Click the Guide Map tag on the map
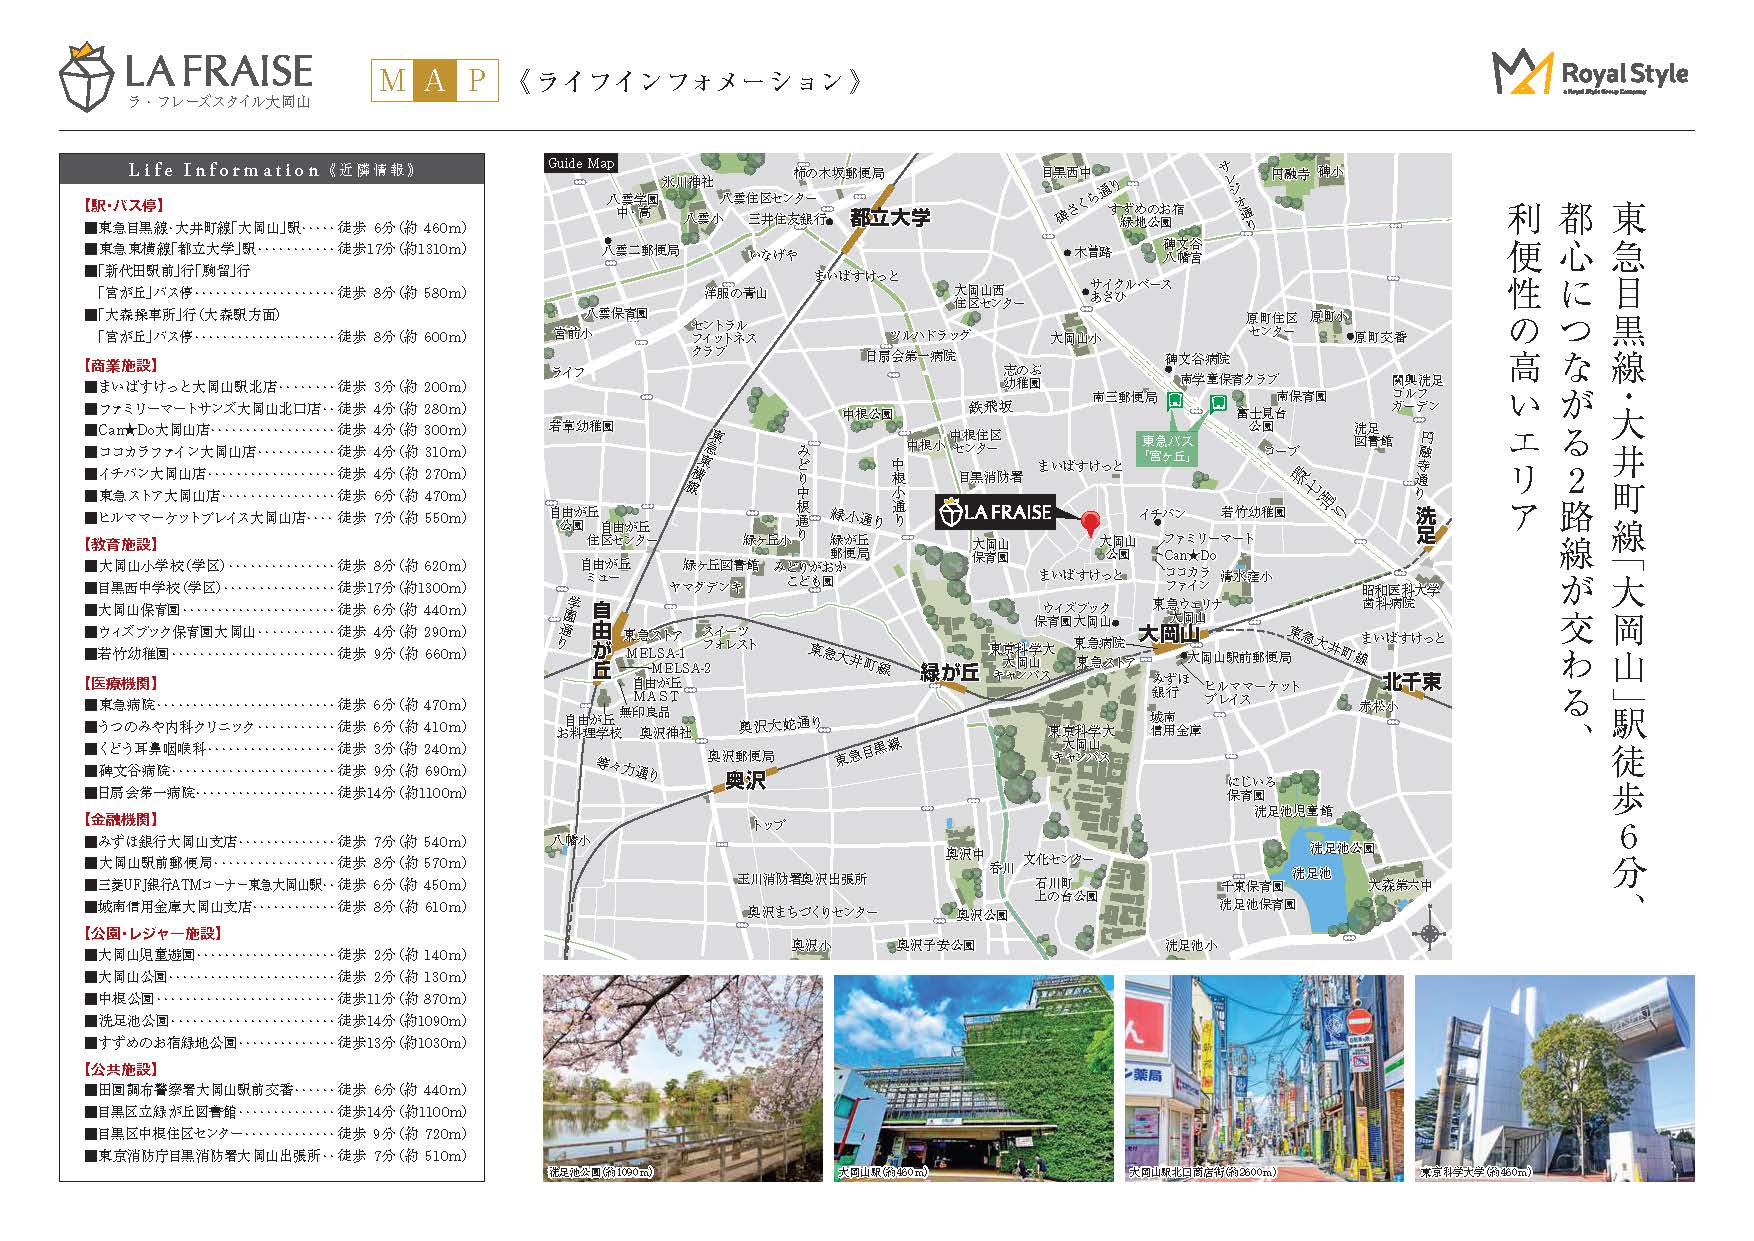Image resolution: width=1754 pixels, height=1241 pixels. pyautogui.click(x=581, y=163)
